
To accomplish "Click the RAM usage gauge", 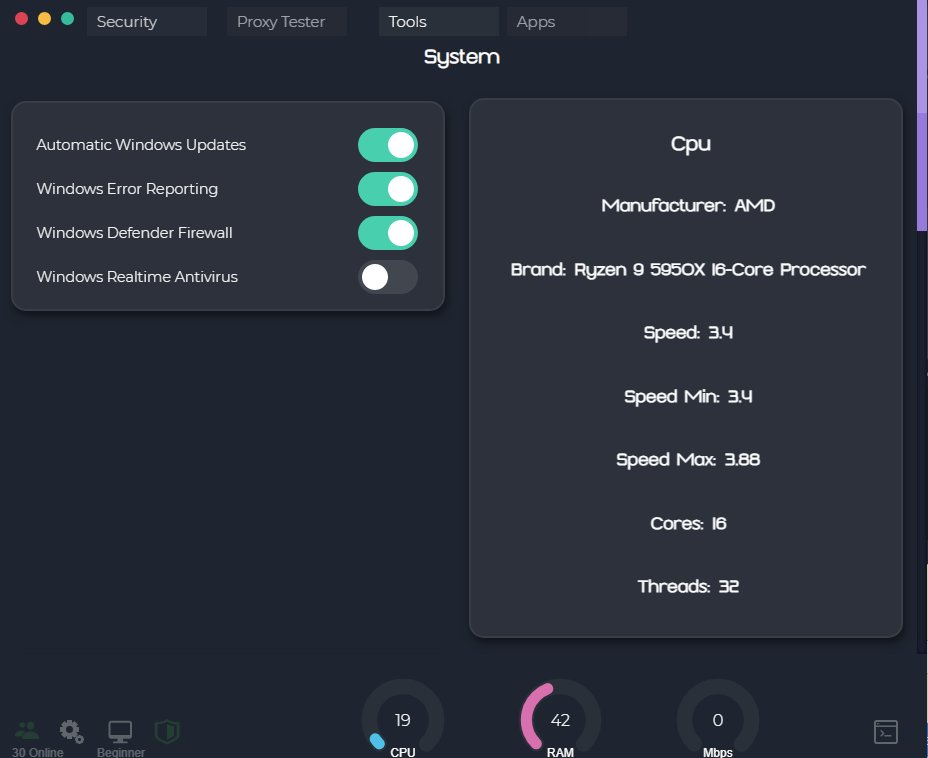I will coord(560,718).
